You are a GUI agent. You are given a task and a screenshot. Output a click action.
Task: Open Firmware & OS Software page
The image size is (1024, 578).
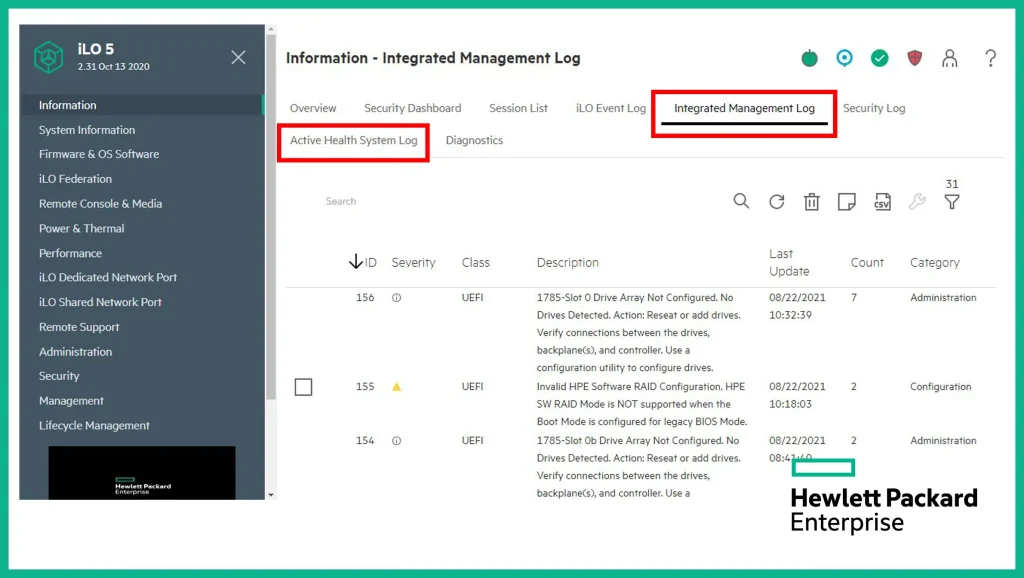point(99,154)
